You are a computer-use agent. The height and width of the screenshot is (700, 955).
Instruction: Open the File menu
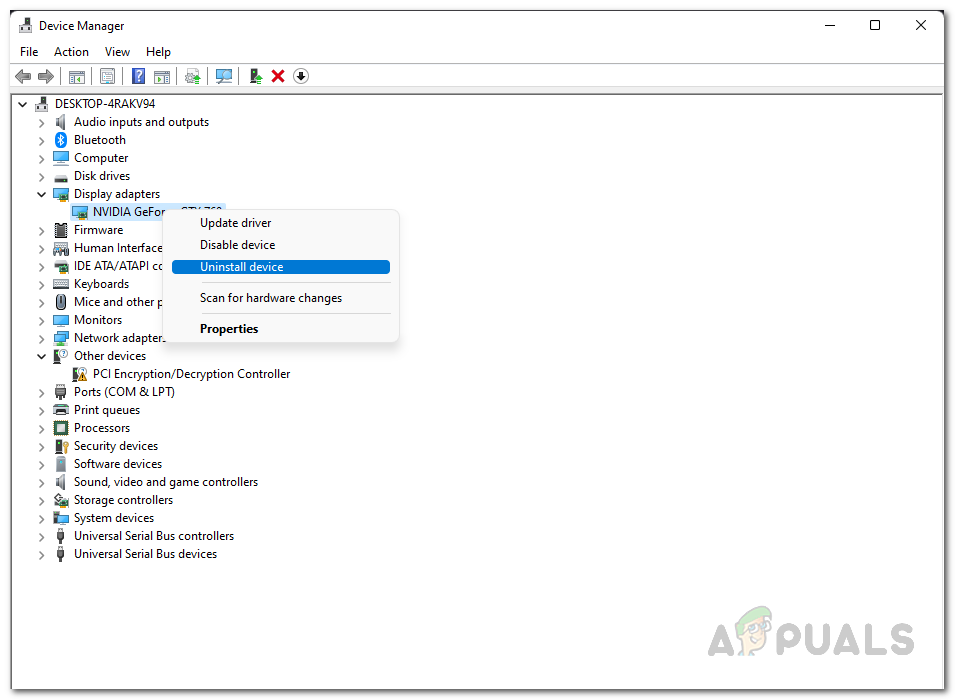(29, 52)
